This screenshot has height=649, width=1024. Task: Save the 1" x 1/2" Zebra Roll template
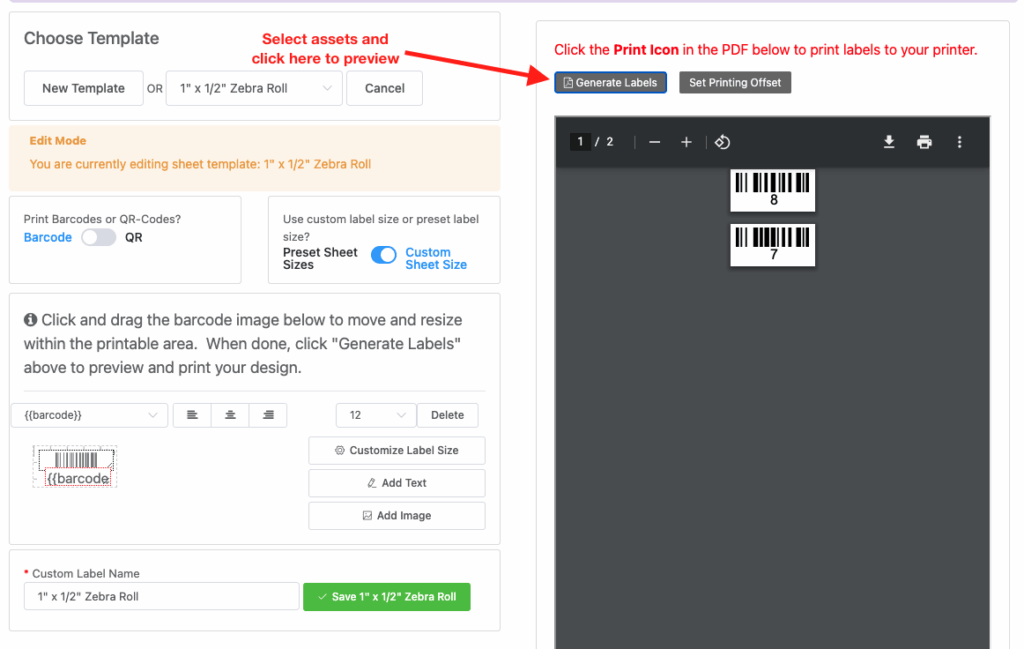coord(386,596)
